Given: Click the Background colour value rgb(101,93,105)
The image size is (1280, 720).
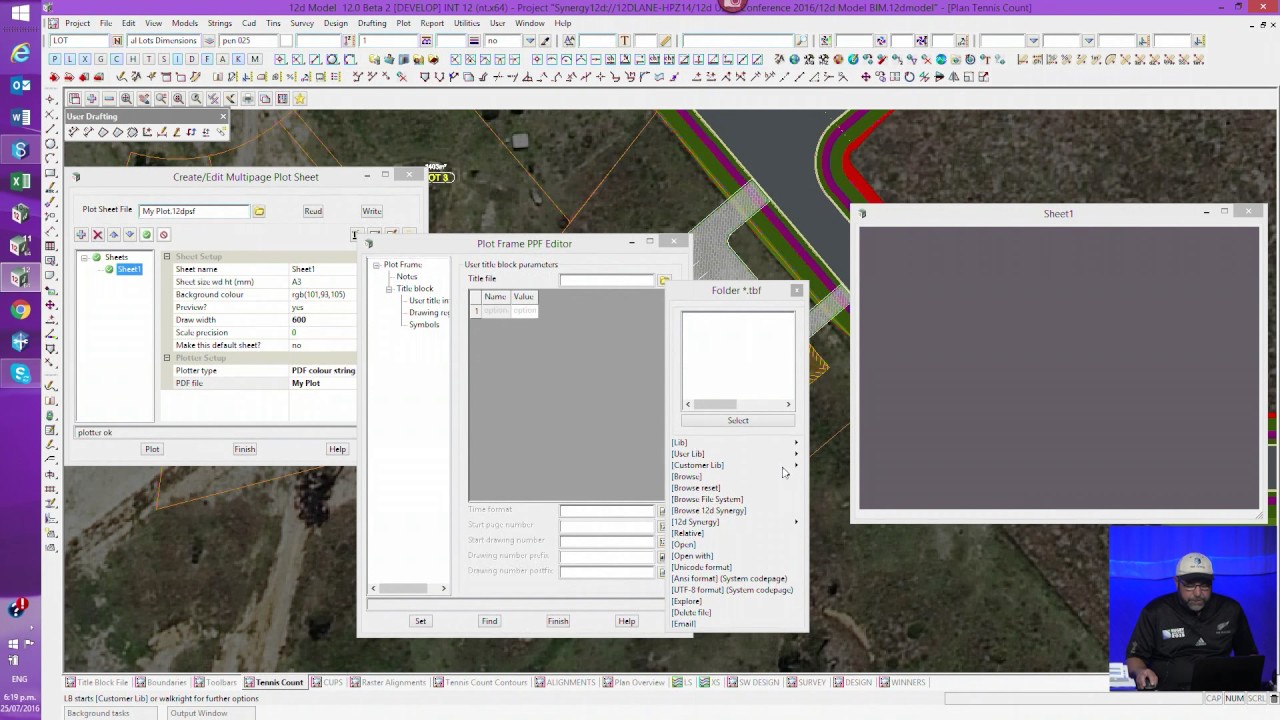Looking at the screenshot, I should pyautogui.click(x=319, y=294).
